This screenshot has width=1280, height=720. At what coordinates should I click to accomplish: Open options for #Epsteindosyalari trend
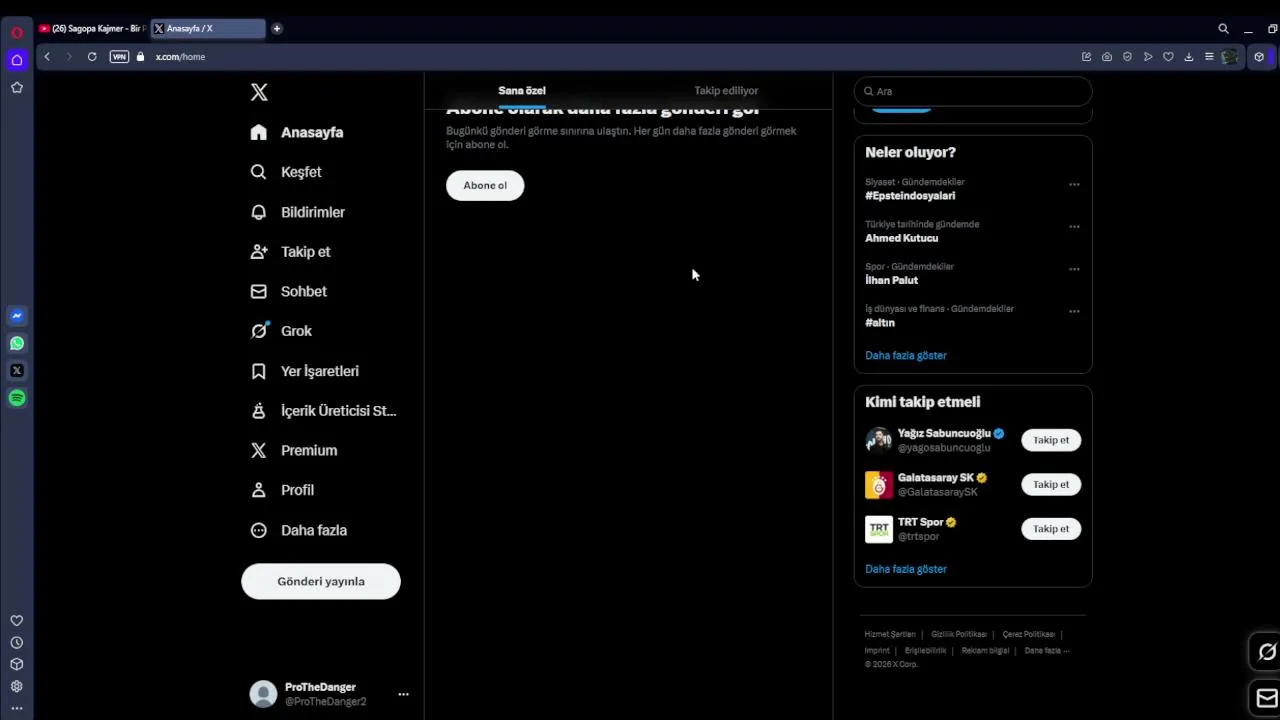click(x=1074, y=184)
